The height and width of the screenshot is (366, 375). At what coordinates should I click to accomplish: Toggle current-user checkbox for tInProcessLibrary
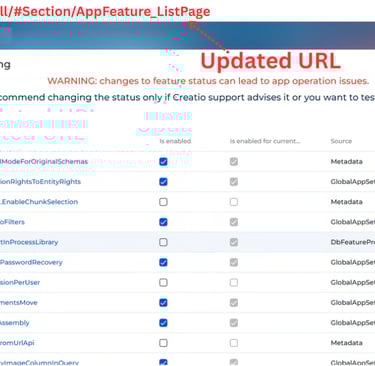pos(234,242)
